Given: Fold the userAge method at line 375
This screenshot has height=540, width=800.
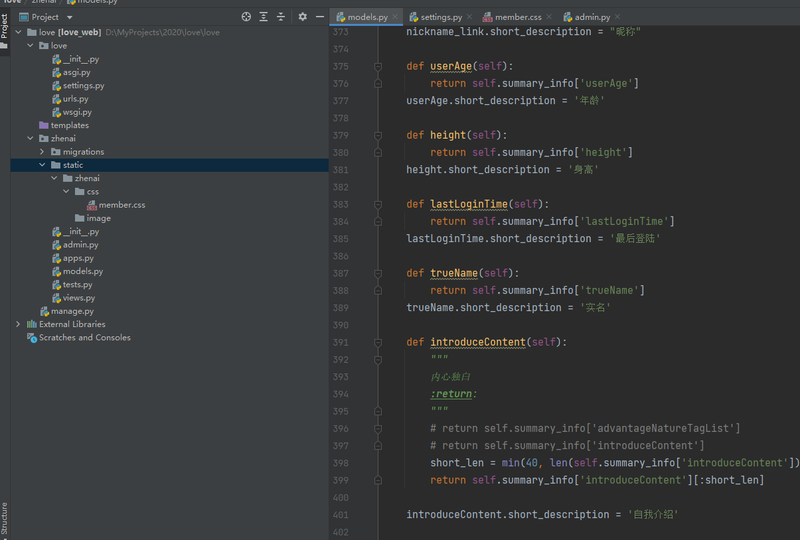Looking at the screenshot, I should pos(378,66).
